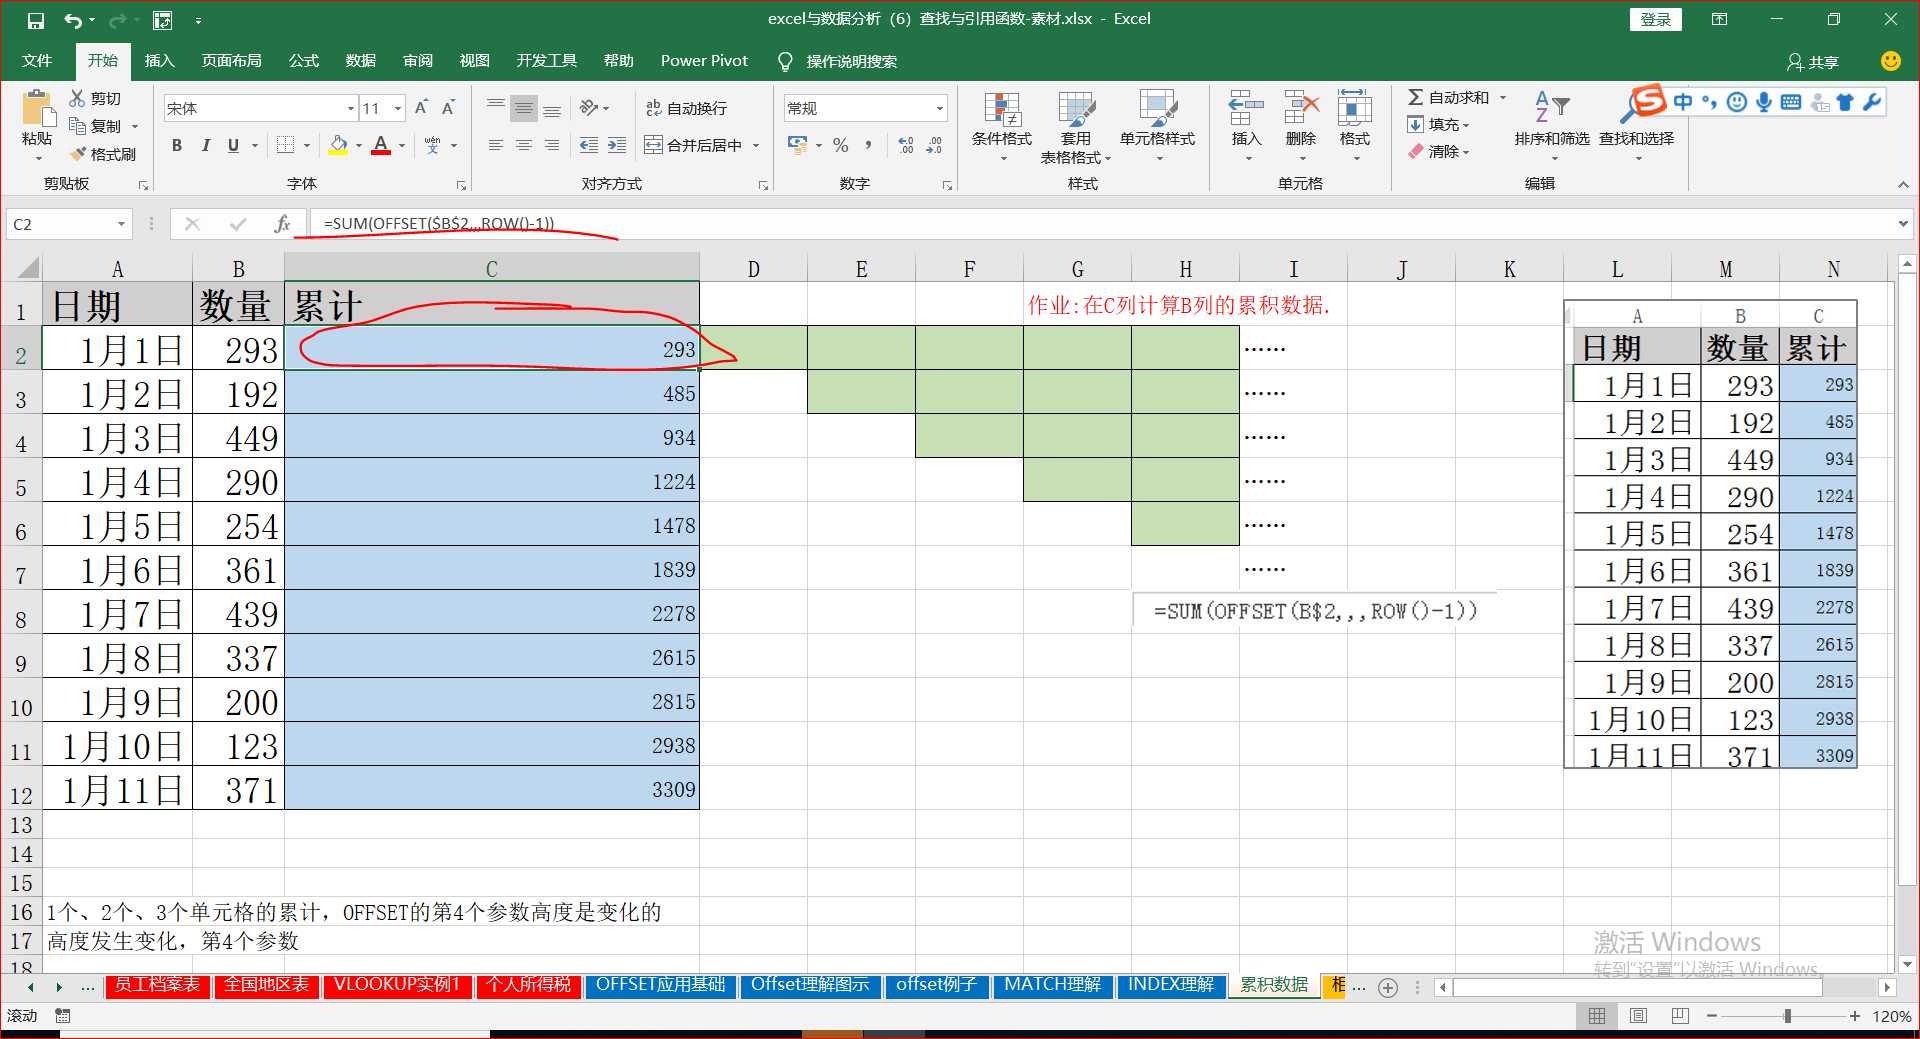Toggle Wrap Text (自动换行)

686,108
